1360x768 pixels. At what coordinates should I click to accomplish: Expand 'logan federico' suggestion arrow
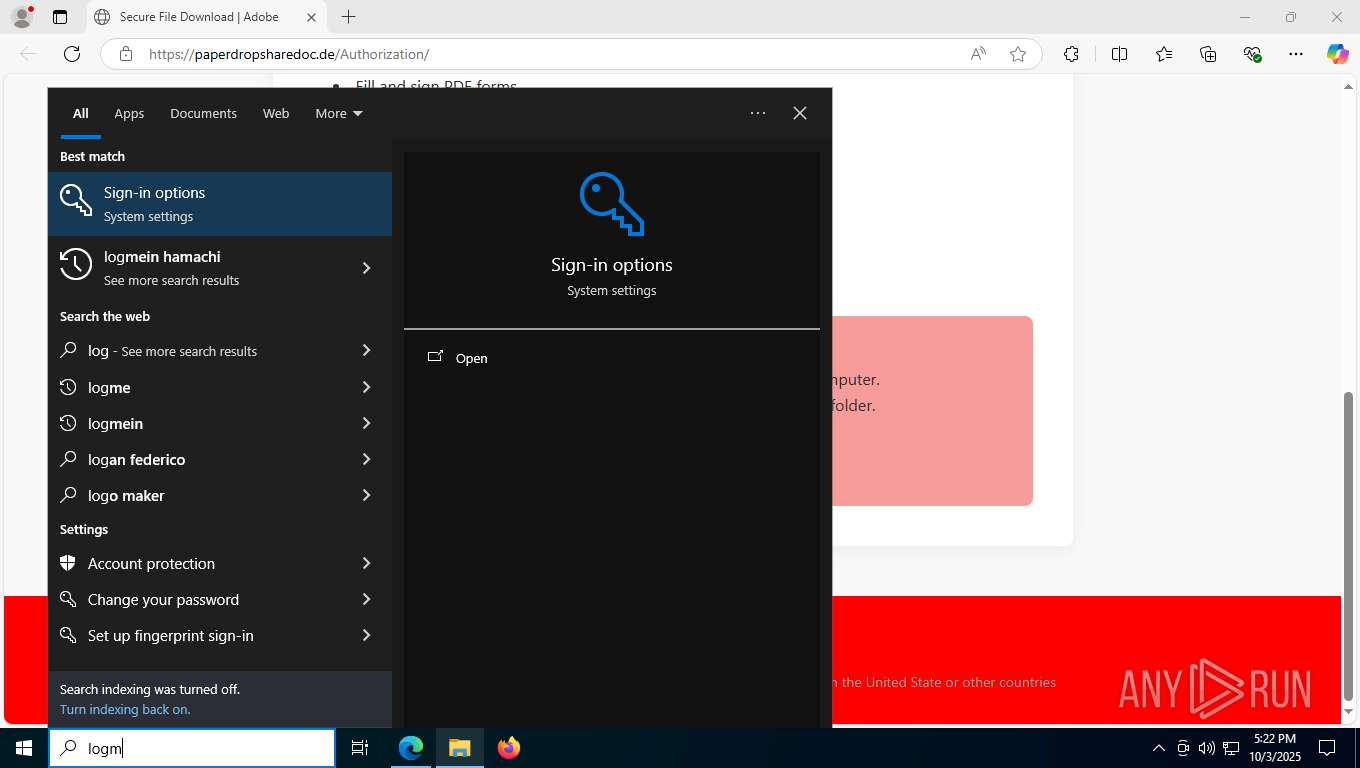point(366,459)
